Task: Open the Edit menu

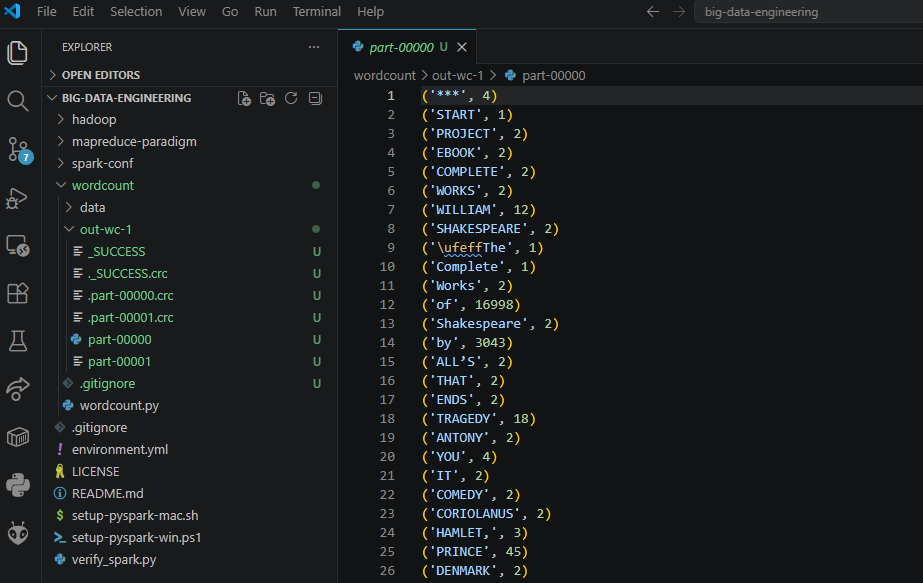Action: pos(83,12)
